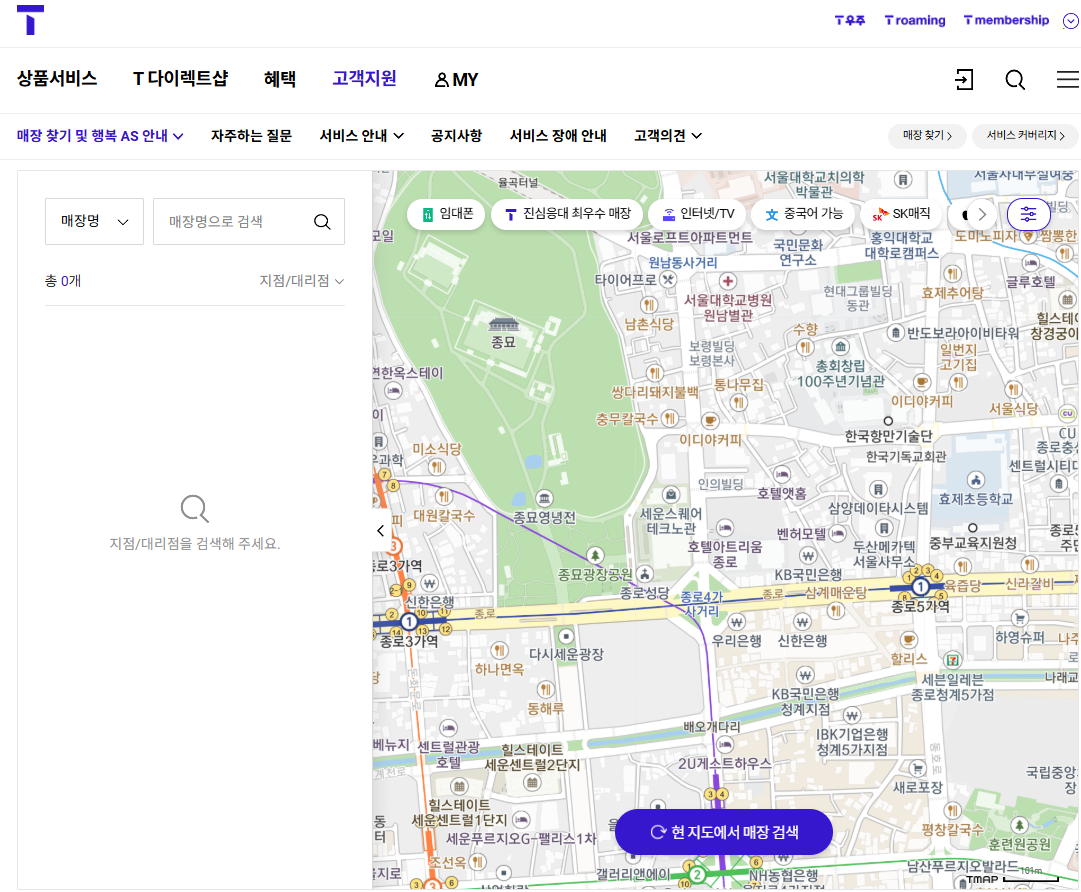Click the 효제초등학교 school marker

tap(976, 480)
